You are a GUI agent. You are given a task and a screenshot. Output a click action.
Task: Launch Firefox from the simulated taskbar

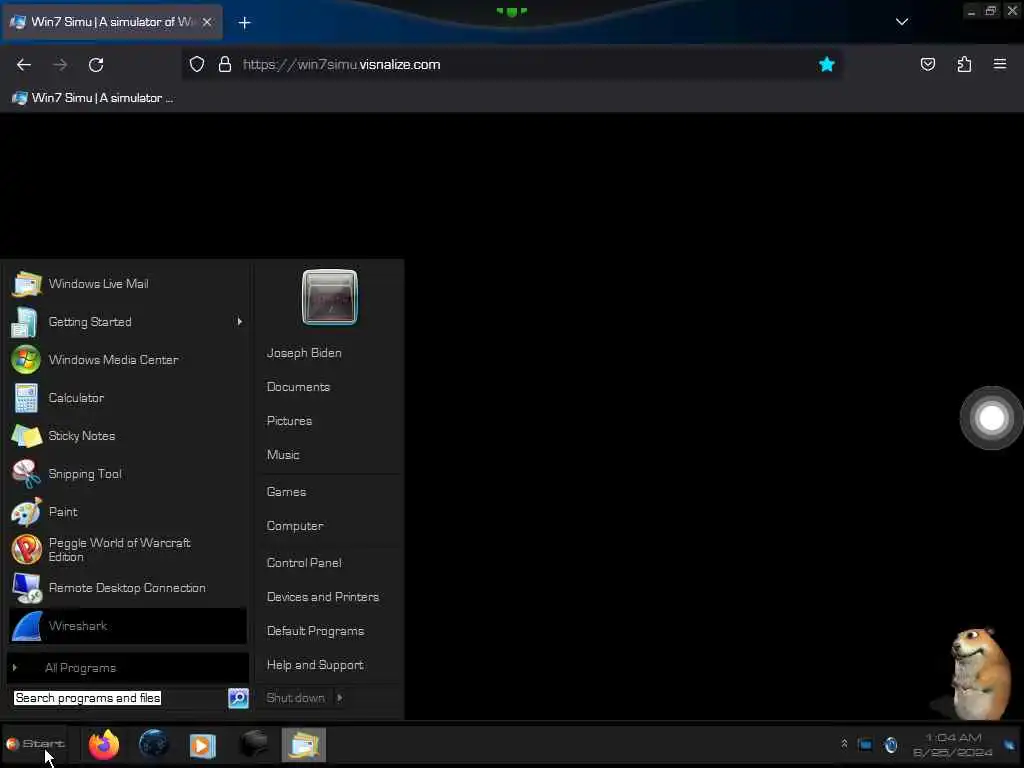point(103,744)
